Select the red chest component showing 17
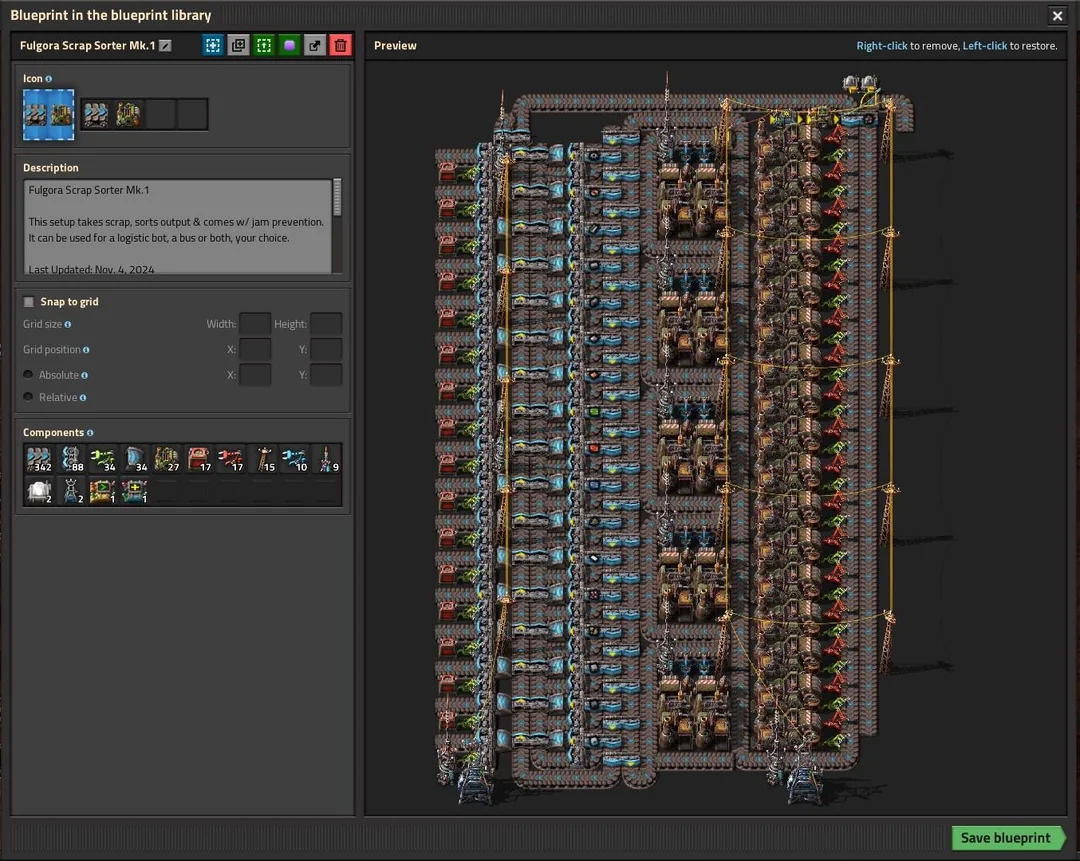This screenshot has width=1080, height=861. [x=199, y=459]
